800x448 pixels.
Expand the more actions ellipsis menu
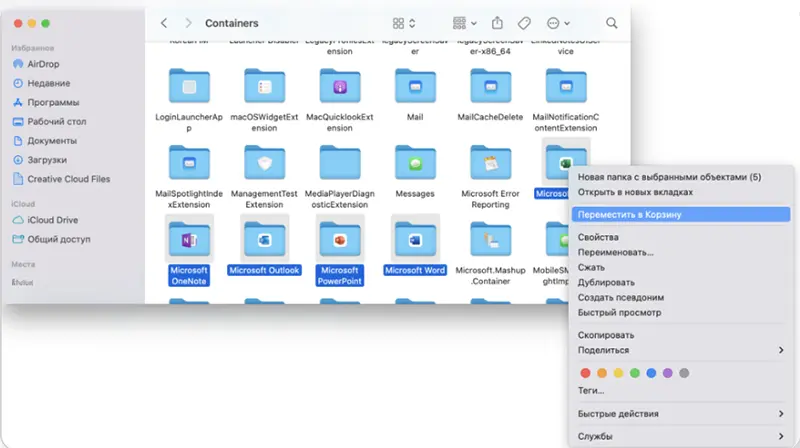pyautogui.click(x=559, y=22)
